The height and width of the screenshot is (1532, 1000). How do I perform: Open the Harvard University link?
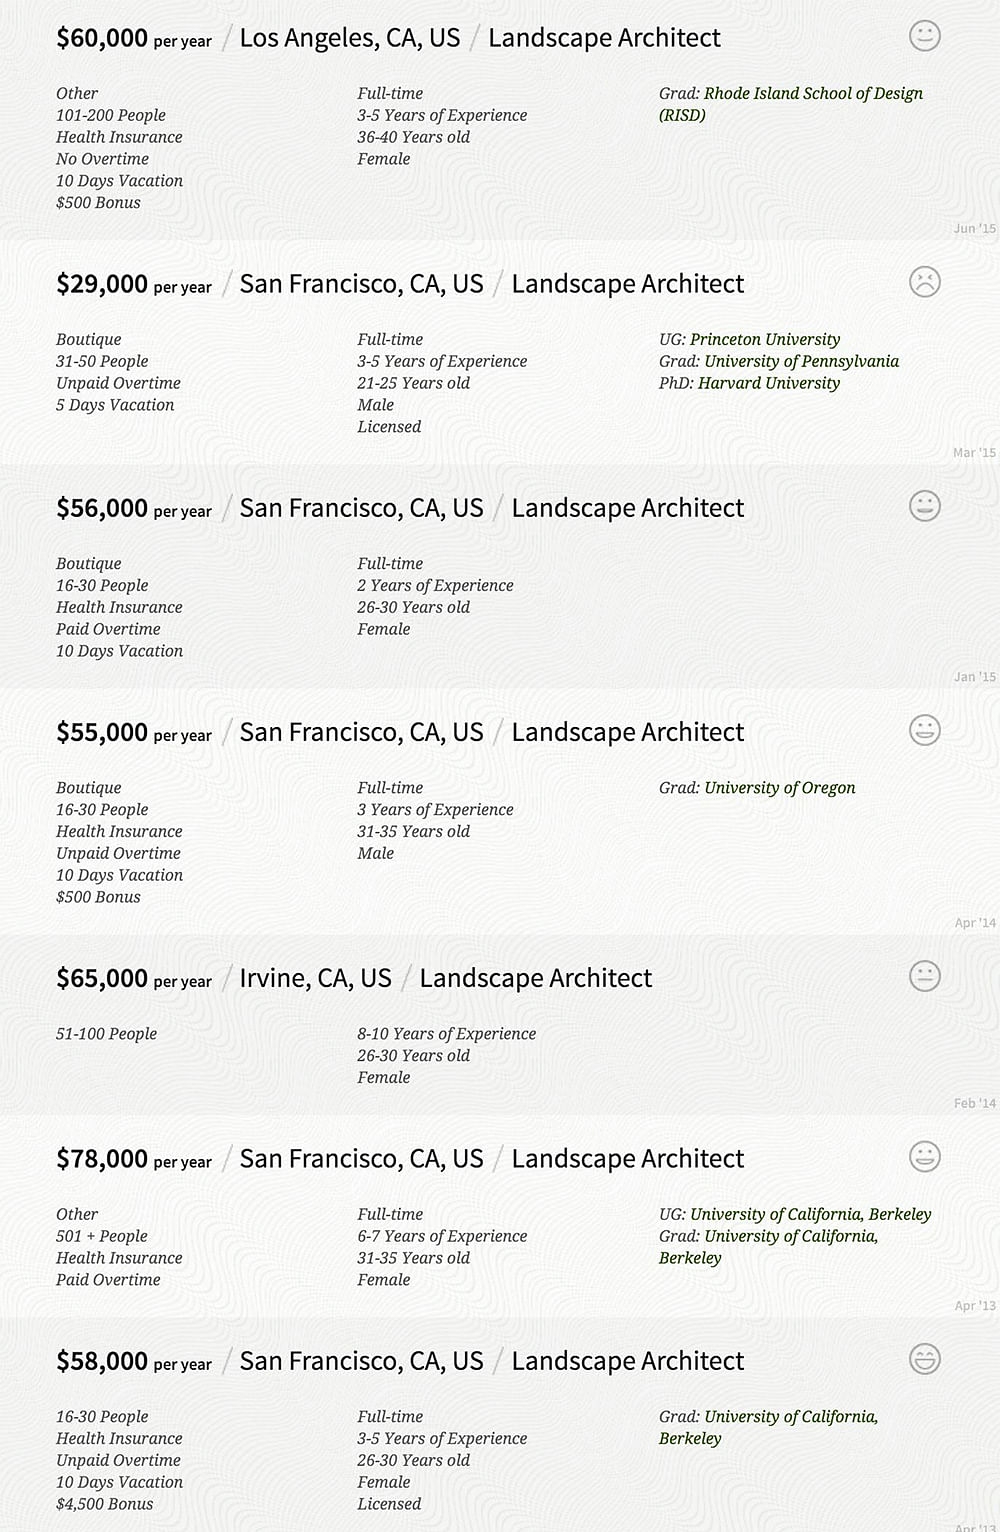pos(769,383)
